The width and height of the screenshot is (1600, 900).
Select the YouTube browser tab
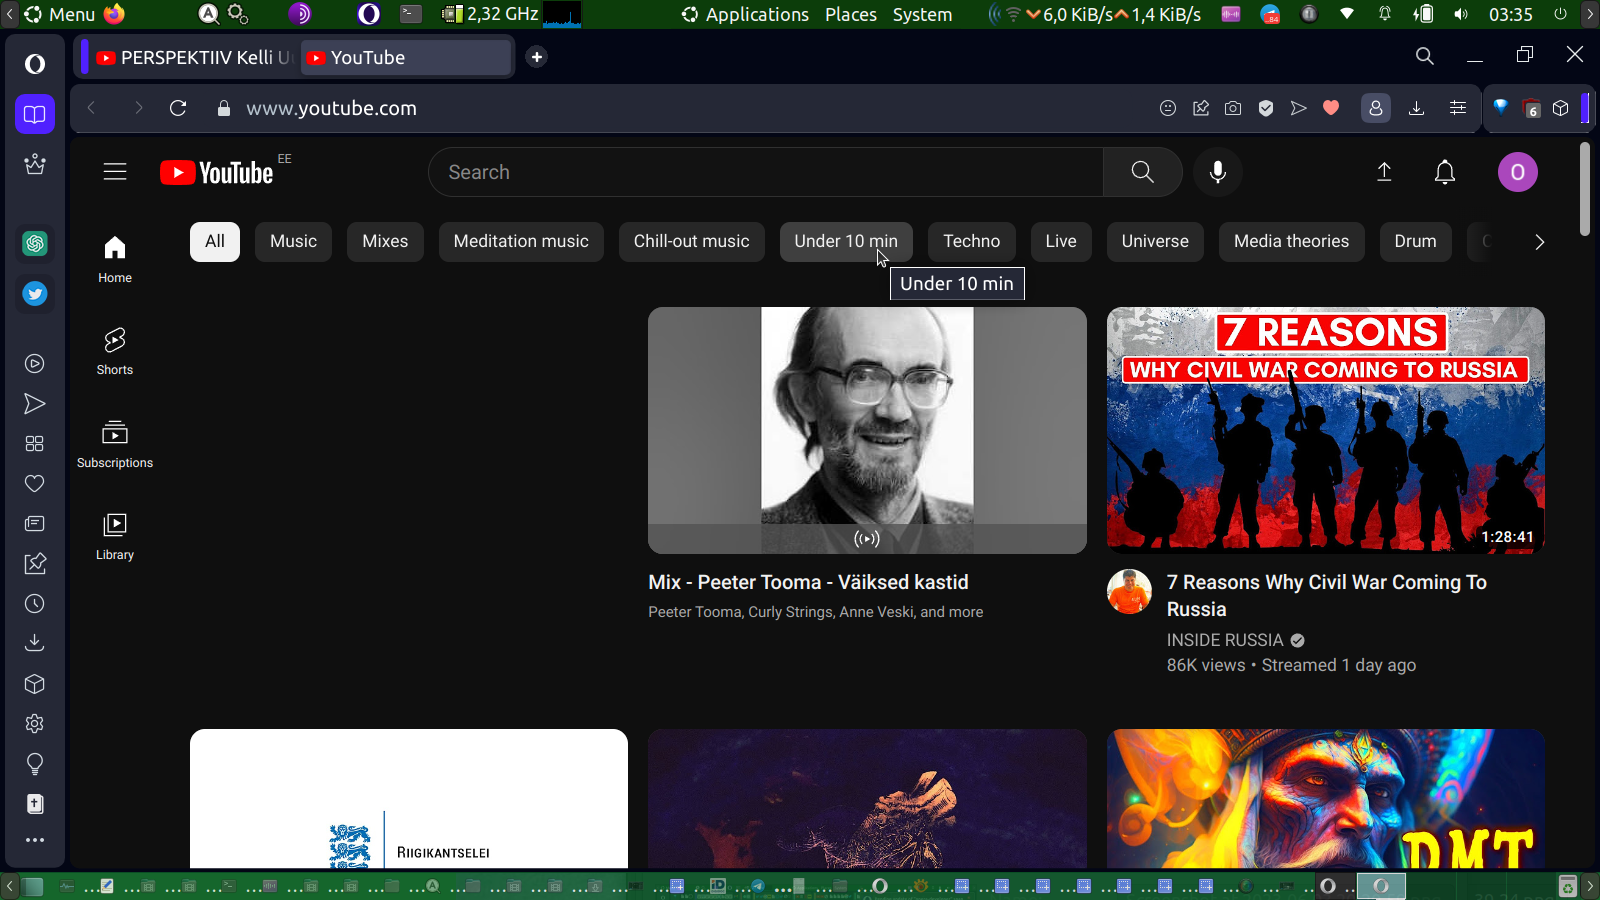[x=405, y=57]
